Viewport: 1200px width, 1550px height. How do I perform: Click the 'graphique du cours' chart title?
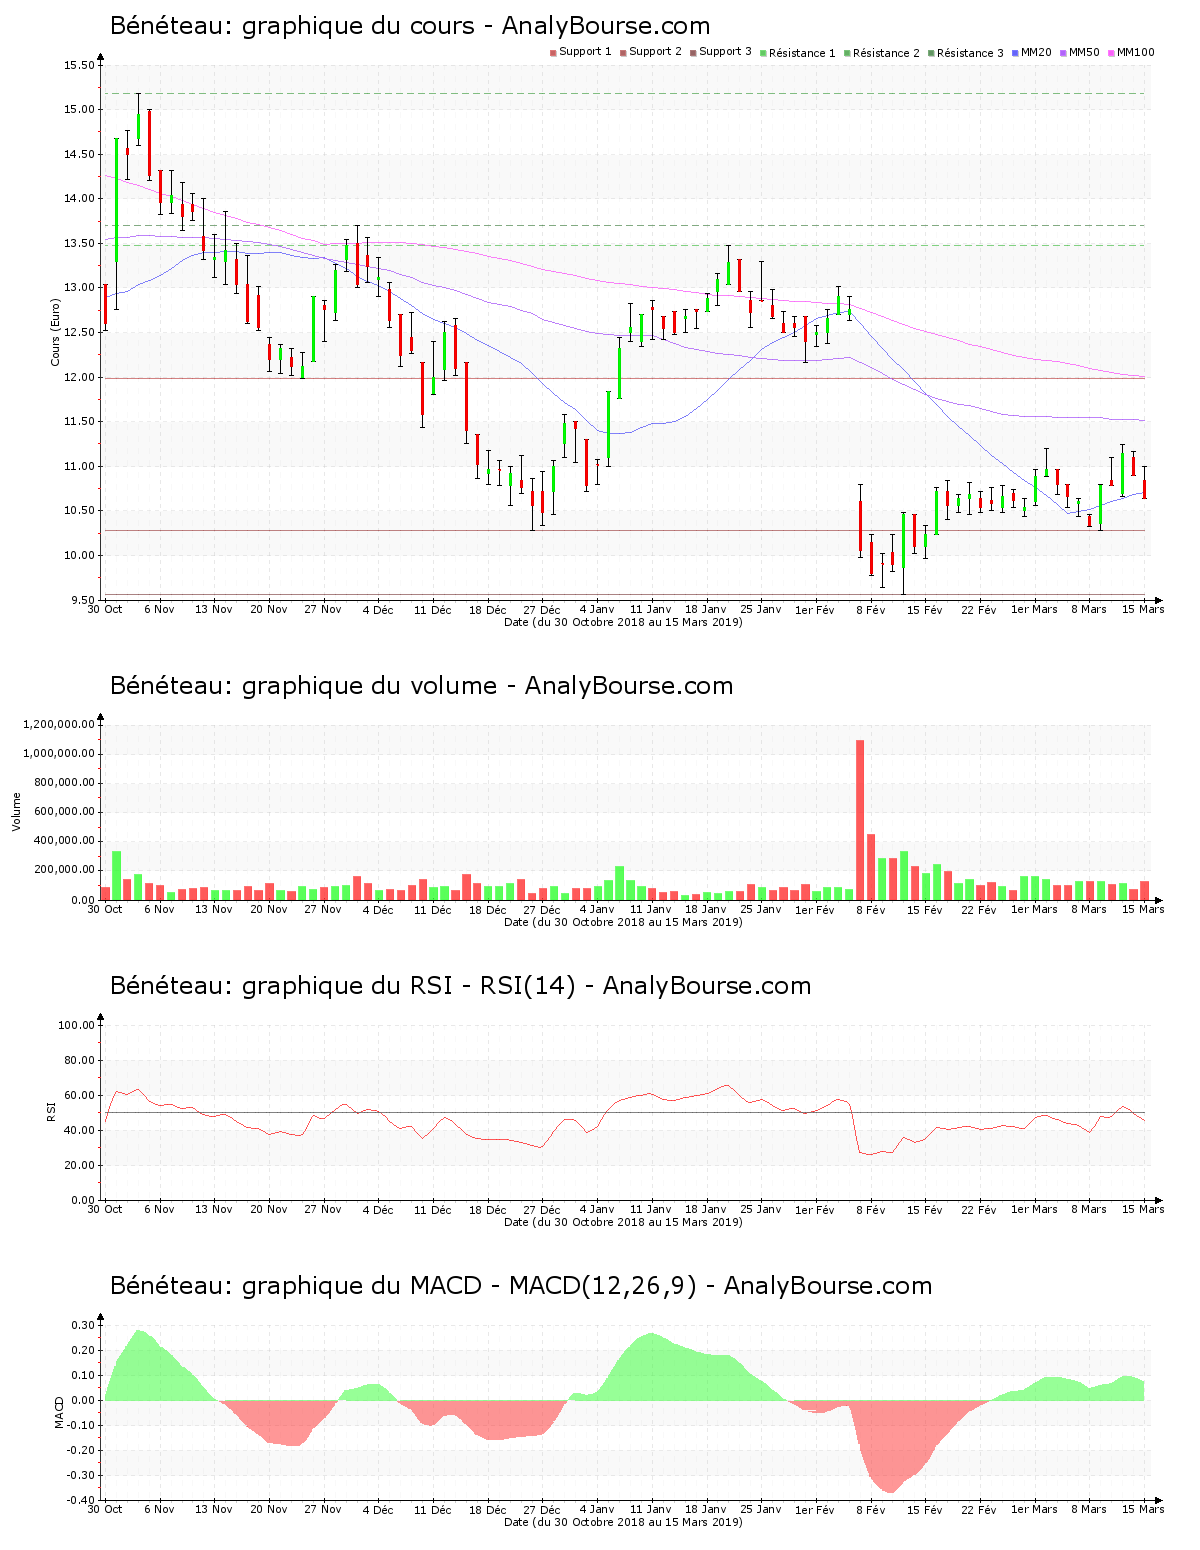pyautogui.click(x=410, y=26)
